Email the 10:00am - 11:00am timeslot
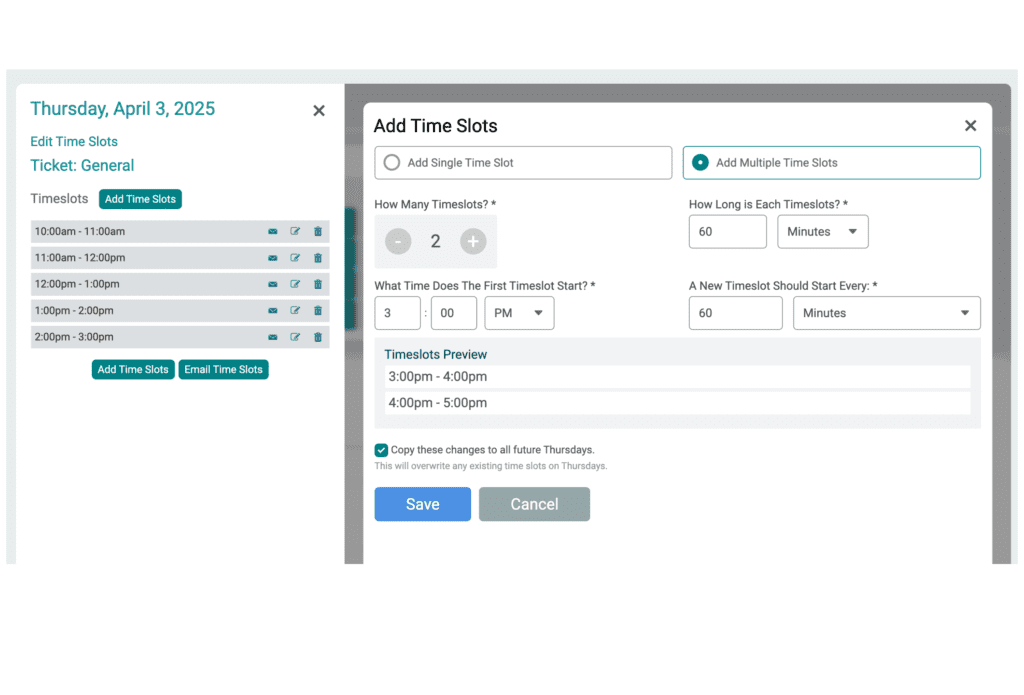1024x695 pixels. (272, 231)
